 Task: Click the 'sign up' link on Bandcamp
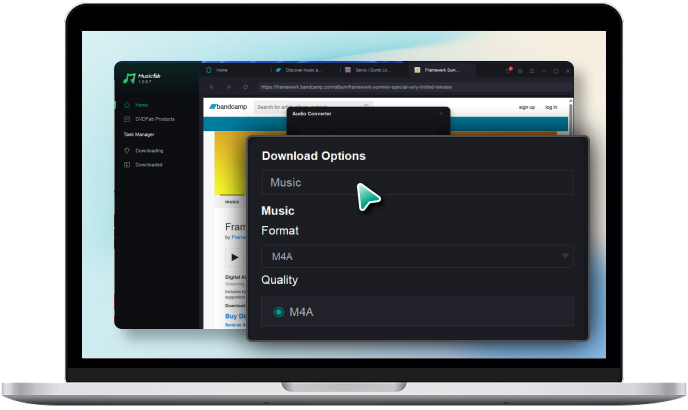click(x=527, y=107)
